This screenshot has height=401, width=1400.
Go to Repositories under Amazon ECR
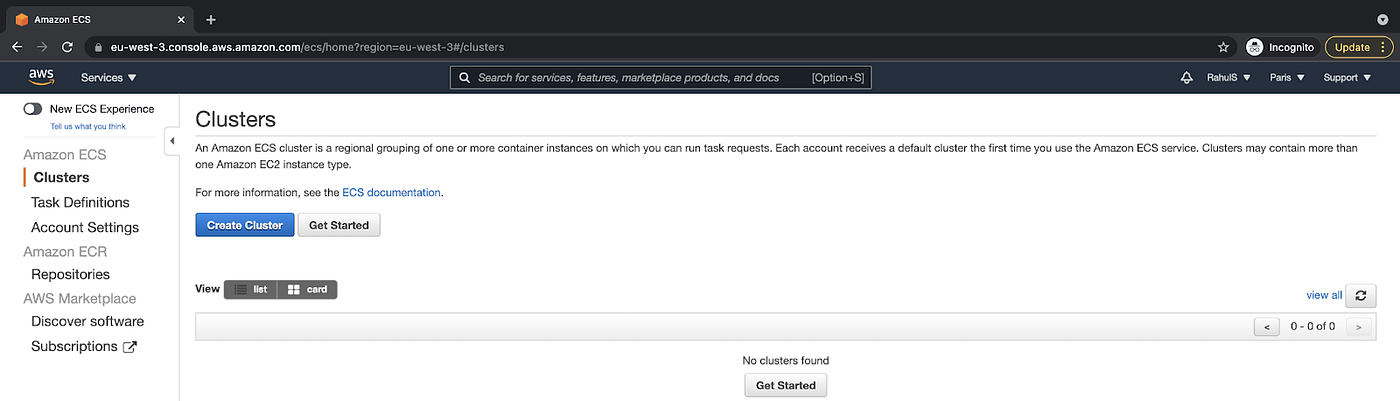click(70, 274)
